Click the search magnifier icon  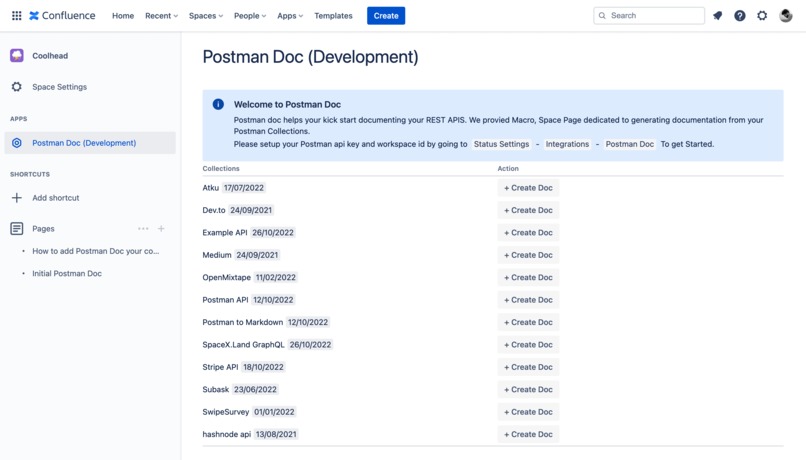click(602, 15)
